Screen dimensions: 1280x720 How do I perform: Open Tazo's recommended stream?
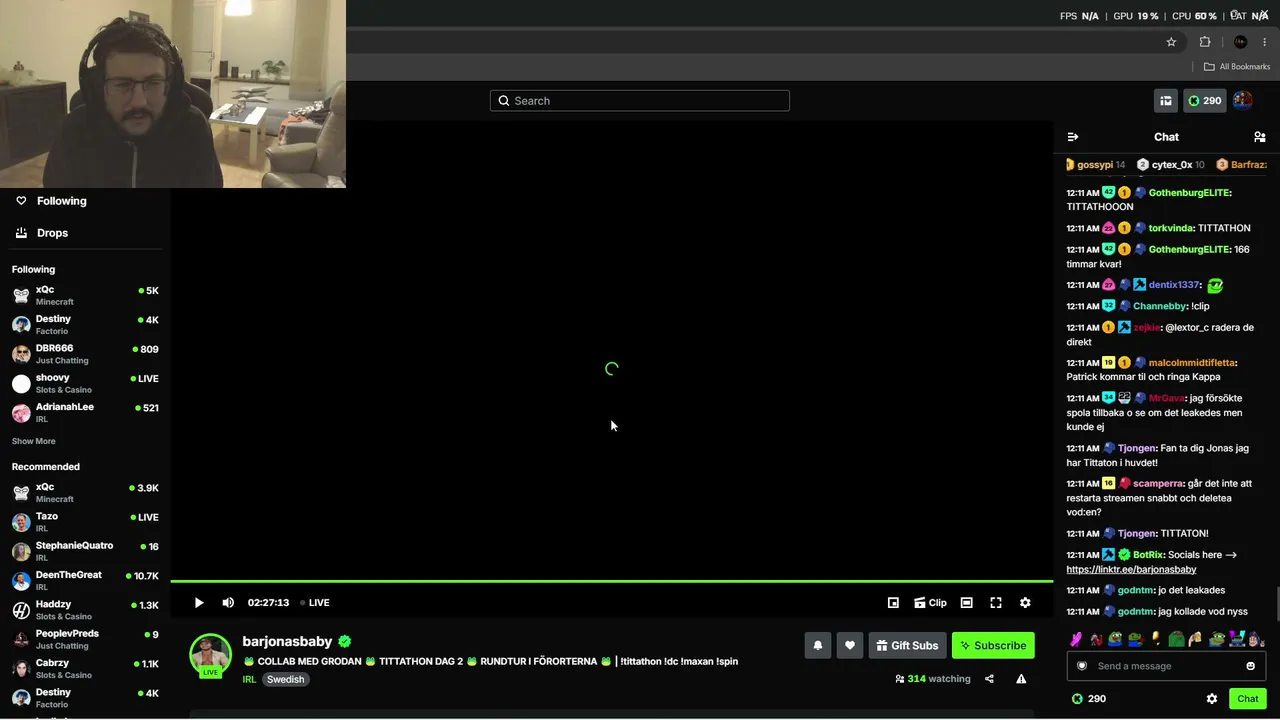coord(85,522)
